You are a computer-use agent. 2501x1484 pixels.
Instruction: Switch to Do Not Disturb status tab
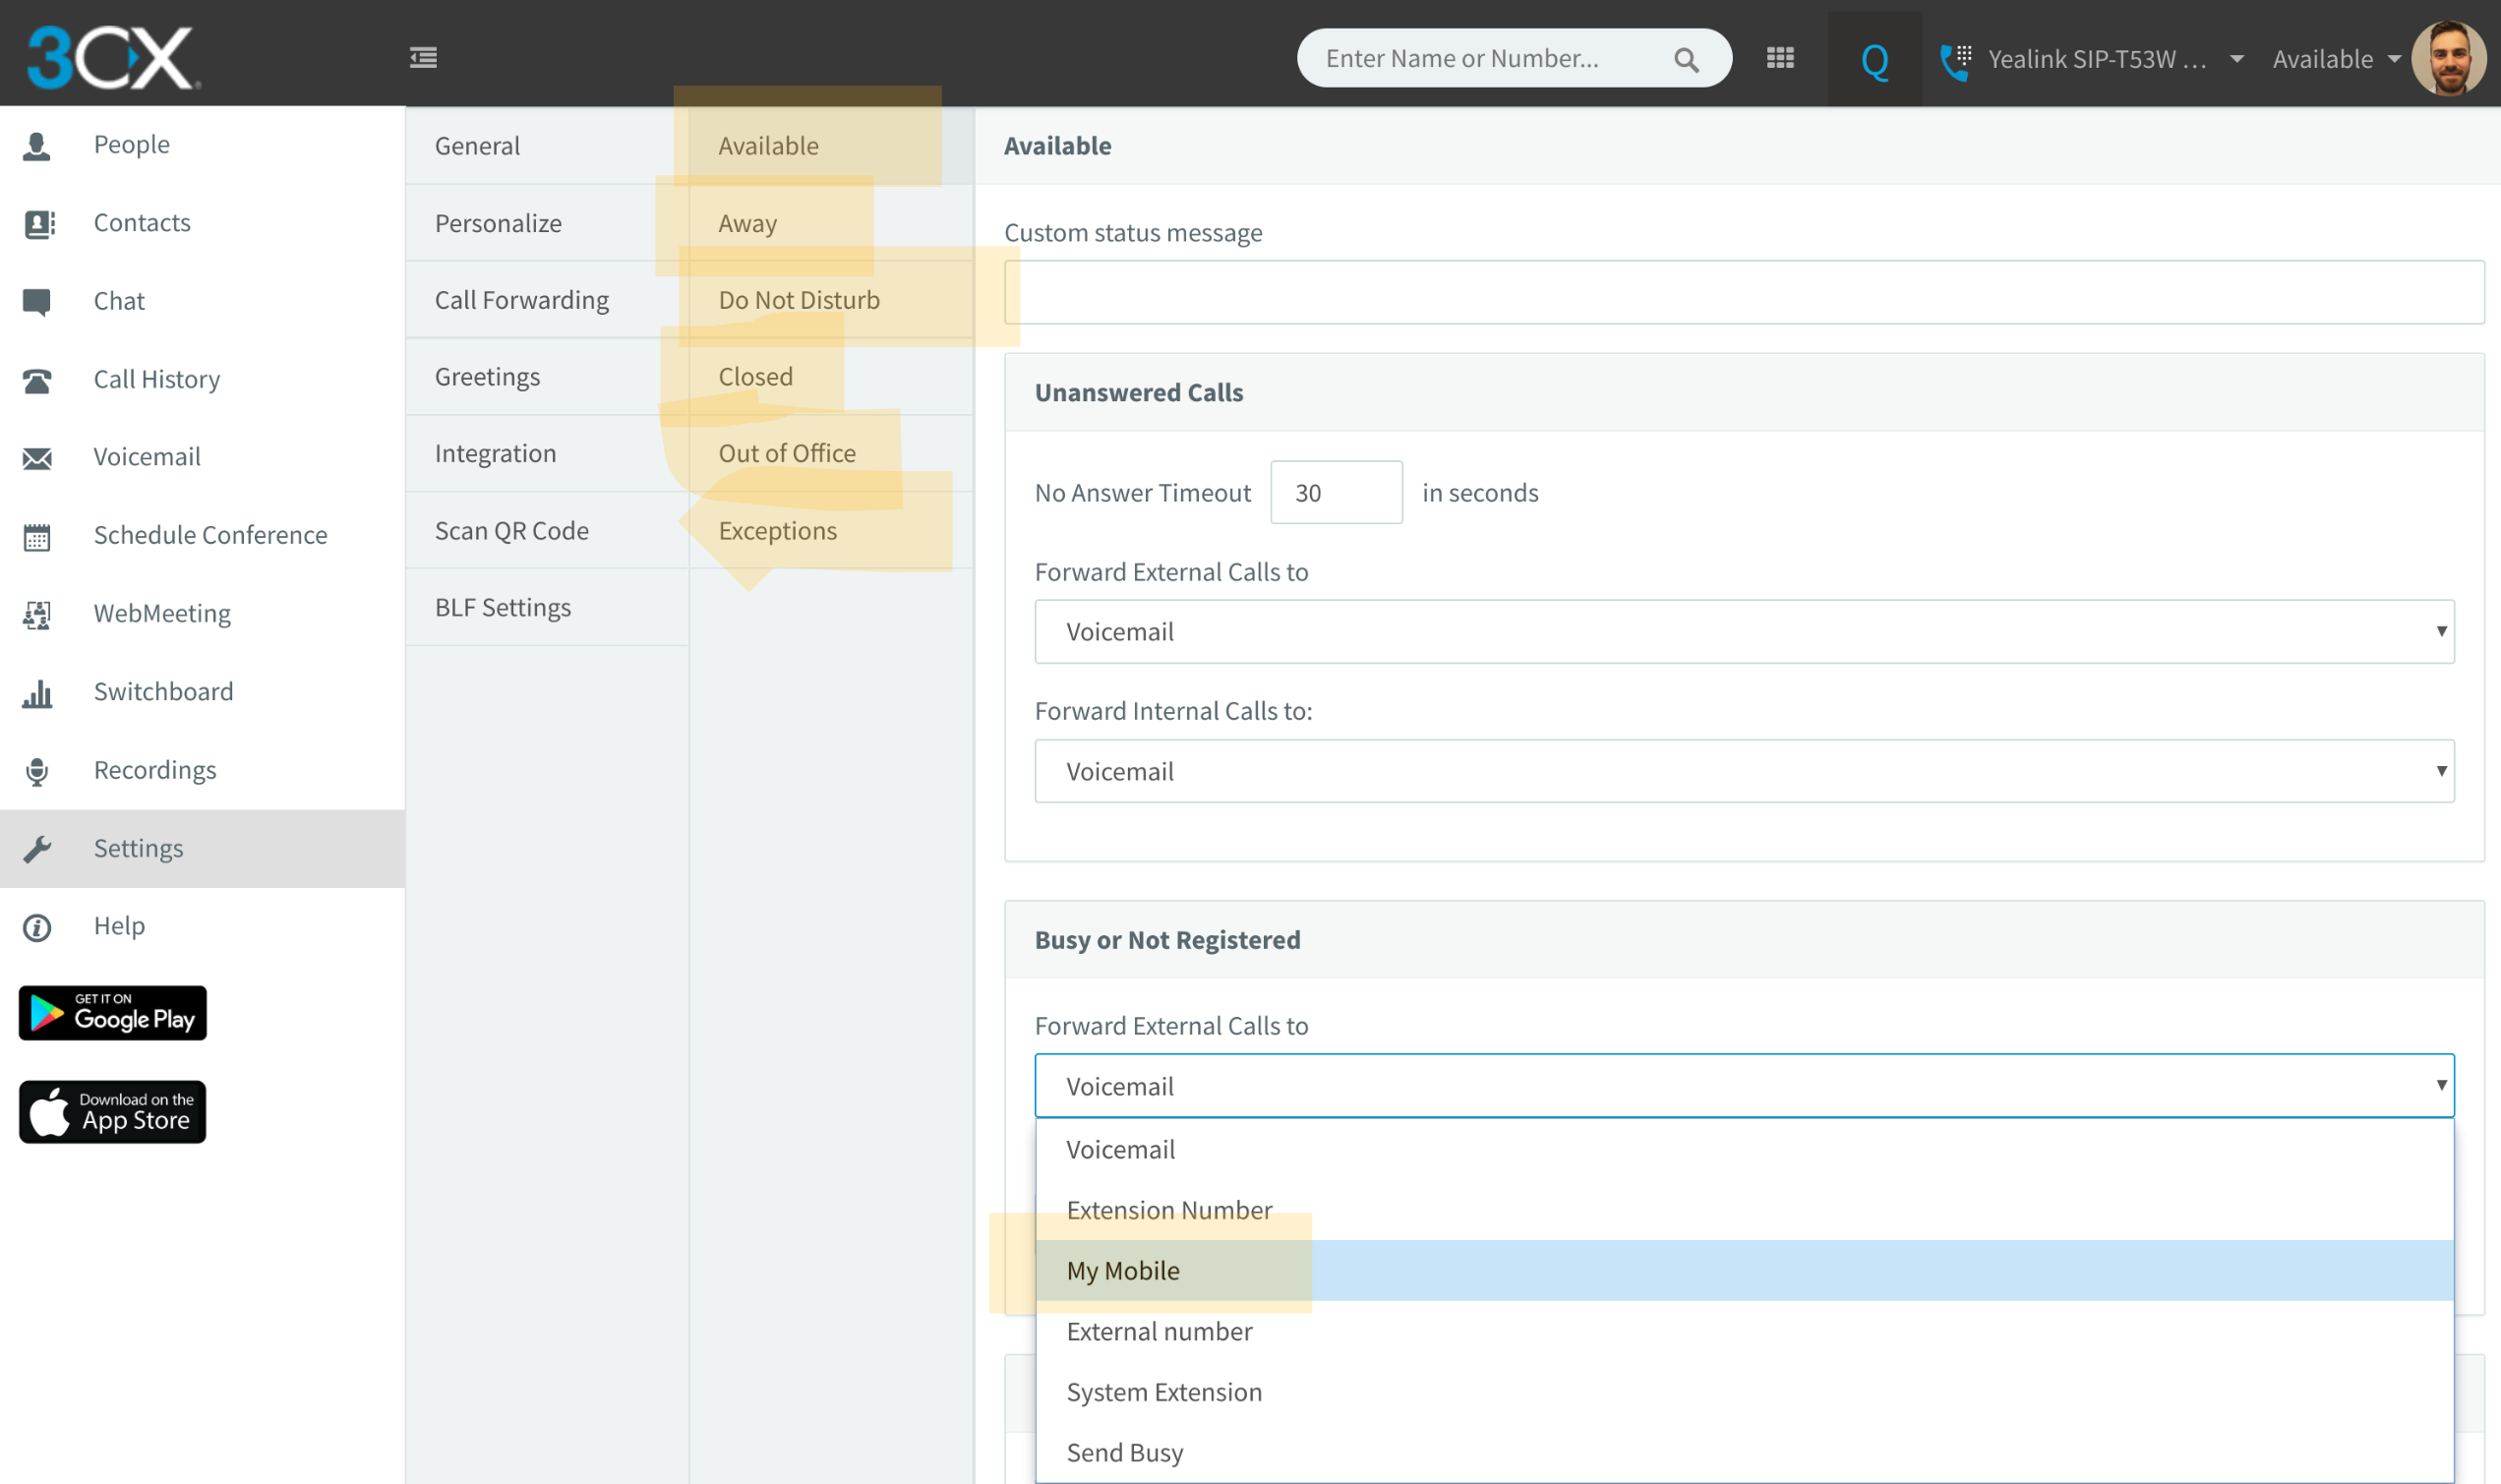798,300
